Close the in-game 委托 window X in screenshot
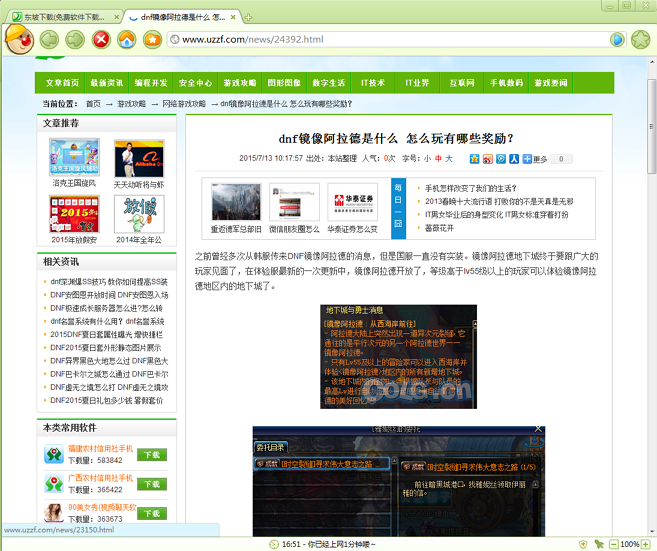 (538, 429)
